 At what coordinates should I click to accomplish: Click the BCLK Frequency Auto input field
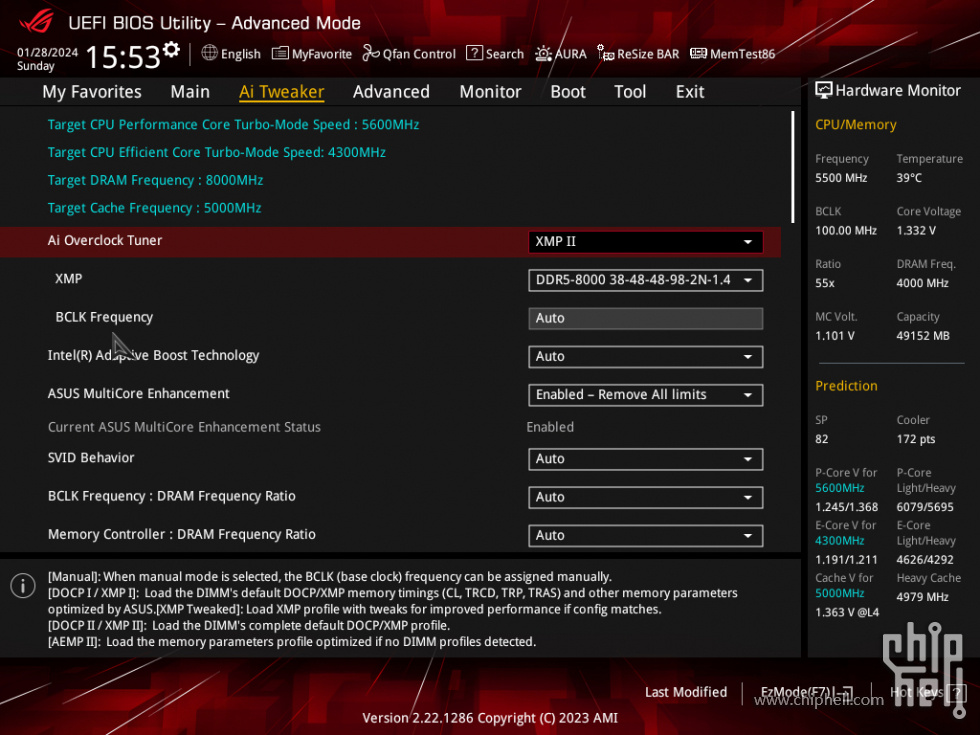[x=645, y=318]
